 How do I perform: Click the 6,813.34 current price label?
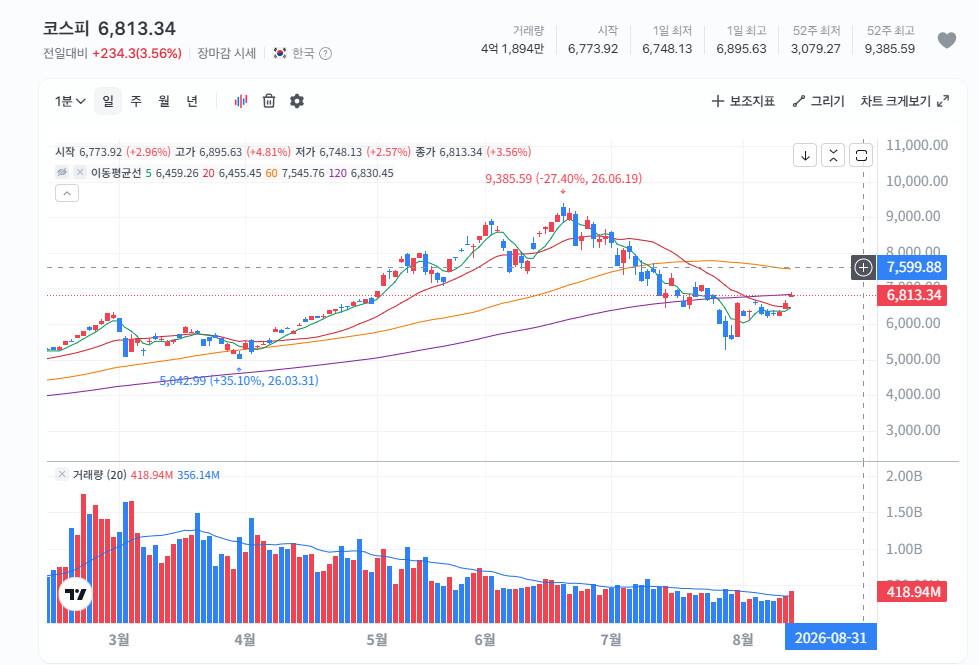tap(912, 295)
